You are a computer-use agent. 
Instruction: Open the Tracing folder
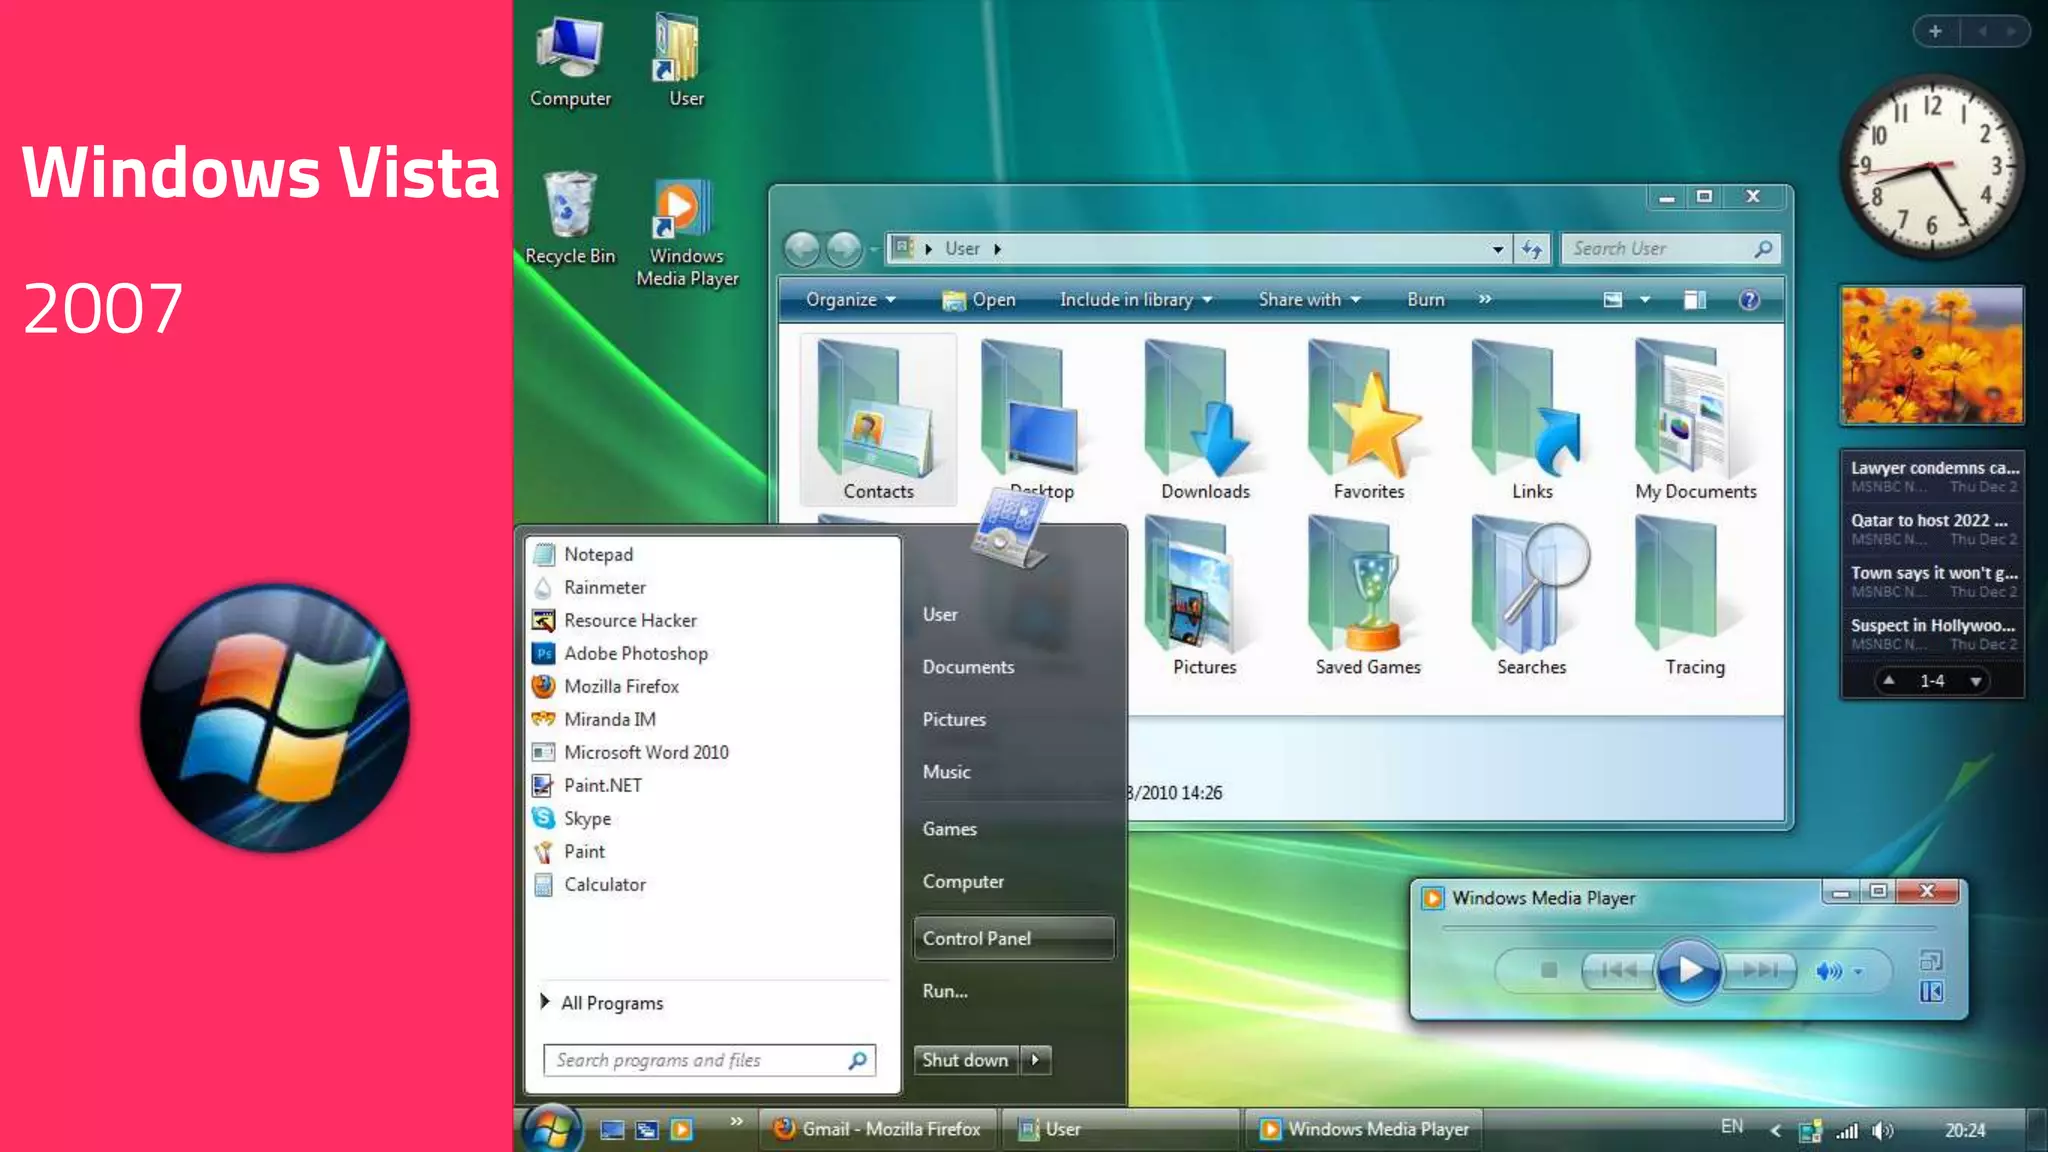(1694, 596)
